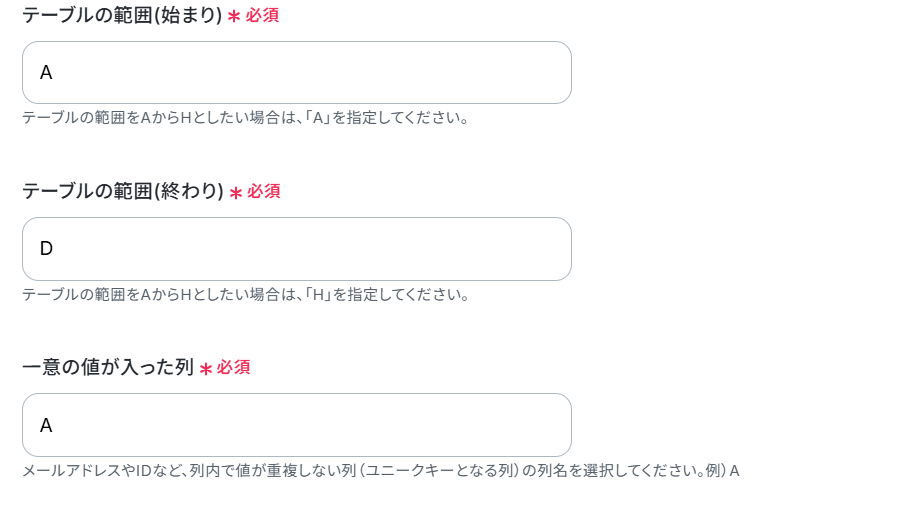Image resolution: width=920 pixels, height=510 pixels.
Task: Click the red asterisk beside テーブルの範囲(終わり)
Action: coord(236,192)
